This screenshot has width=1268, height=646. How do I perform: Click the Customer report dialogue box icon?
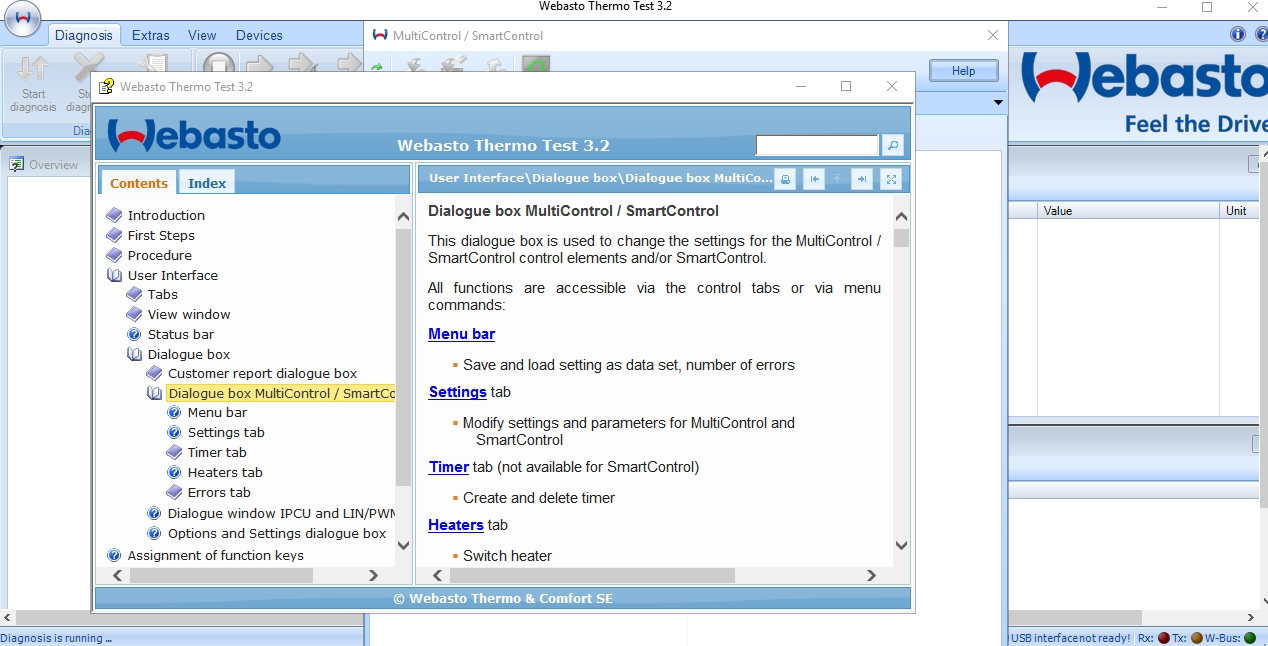click(154, 373)
